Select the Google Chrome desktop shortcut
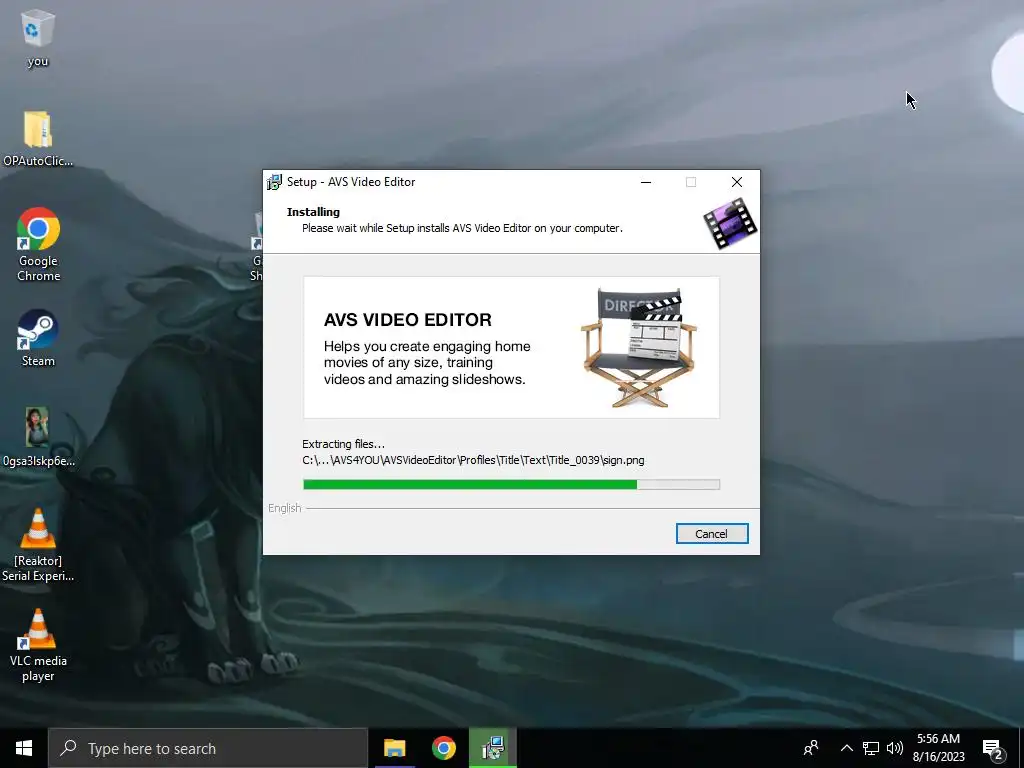Image resolution: width=1024 pixels, height=768 pixels. [x=39, y=244]
